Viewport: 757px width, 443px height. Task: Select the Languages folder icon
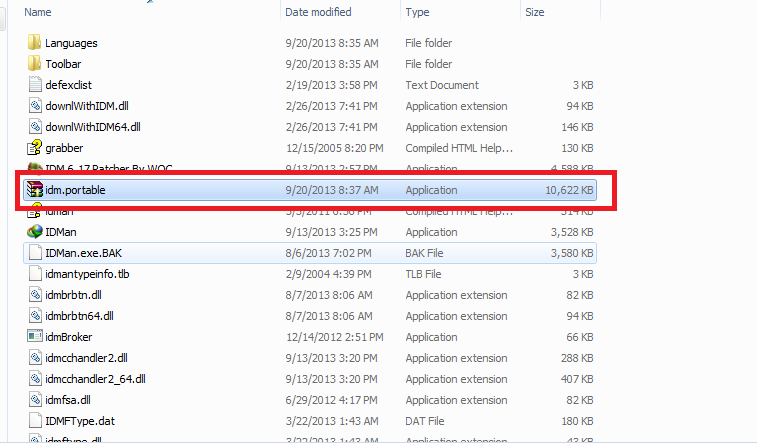coord(34,42)
